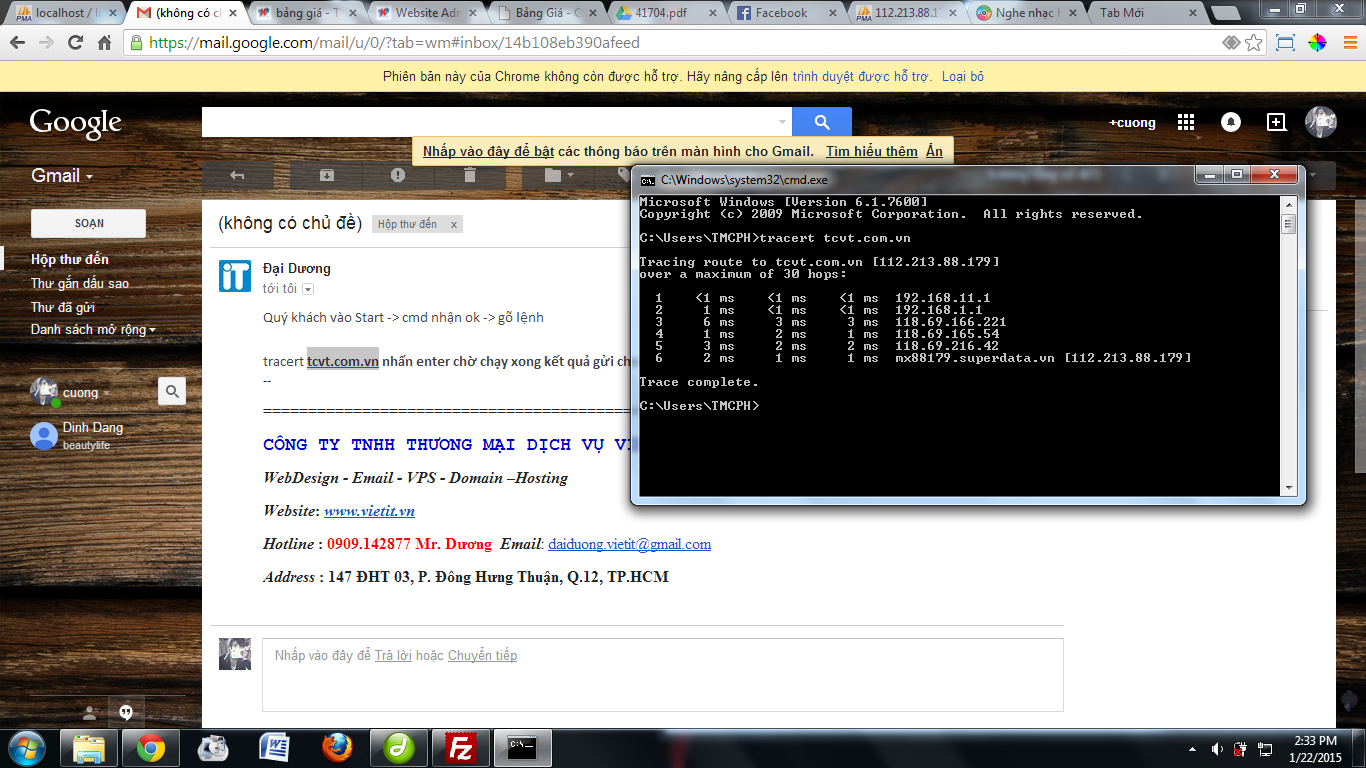Click the SOẠN compose button
The image size is (1366, 768).
click(x=89, y=223)
